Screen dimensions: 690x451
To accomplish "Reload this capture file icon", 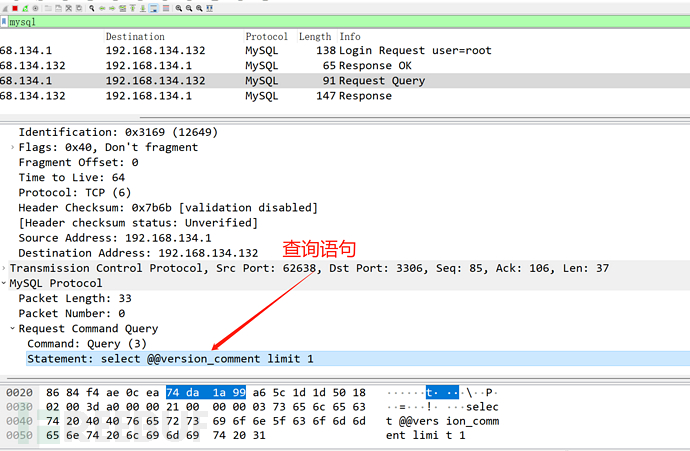I will (79, 8).
